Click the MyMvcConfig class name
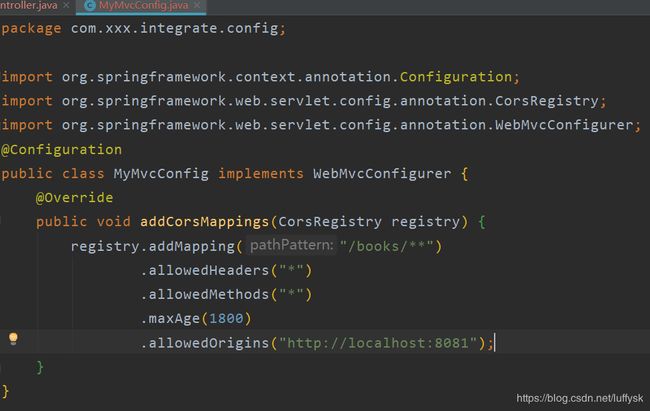The image size is (650, 411). pyautogui.click(x=161, y=173)
